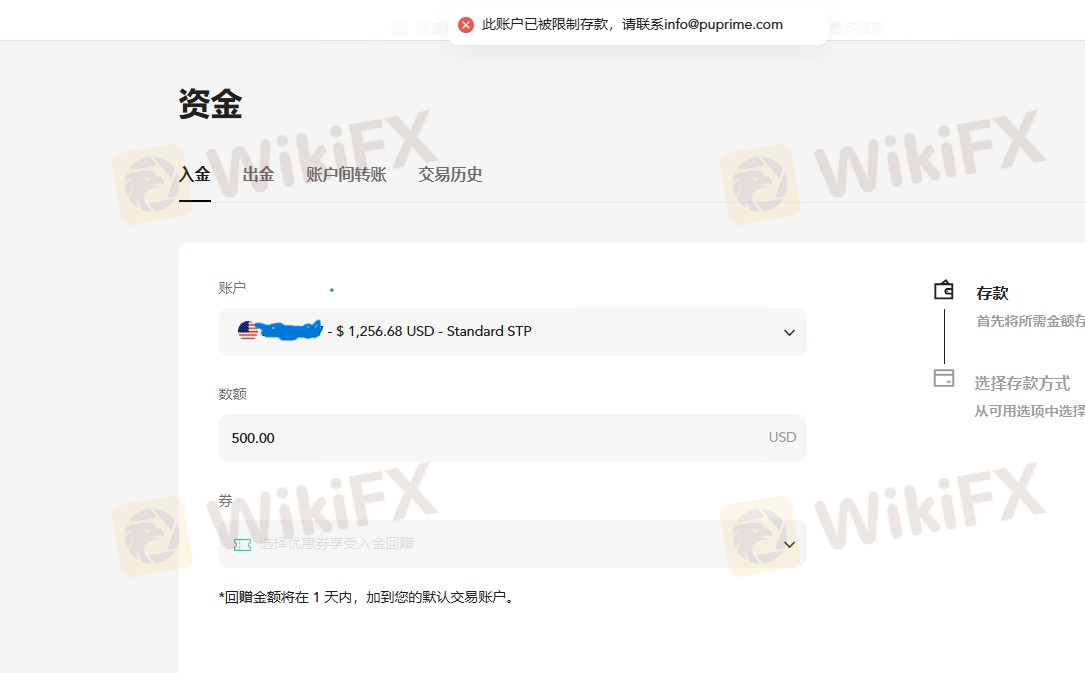This screenshot has height=673, width=1085.
Task: Click the 选择存款方式 step heading
Action: tap(1022, 383)
